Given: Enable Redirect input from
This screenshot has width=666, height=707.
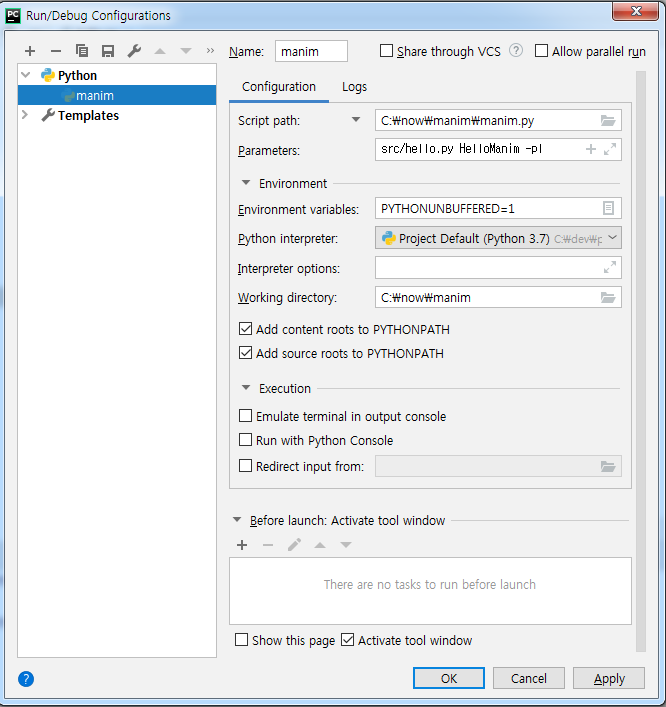Looking at the screenshot, I should click(x=245, y=466).
